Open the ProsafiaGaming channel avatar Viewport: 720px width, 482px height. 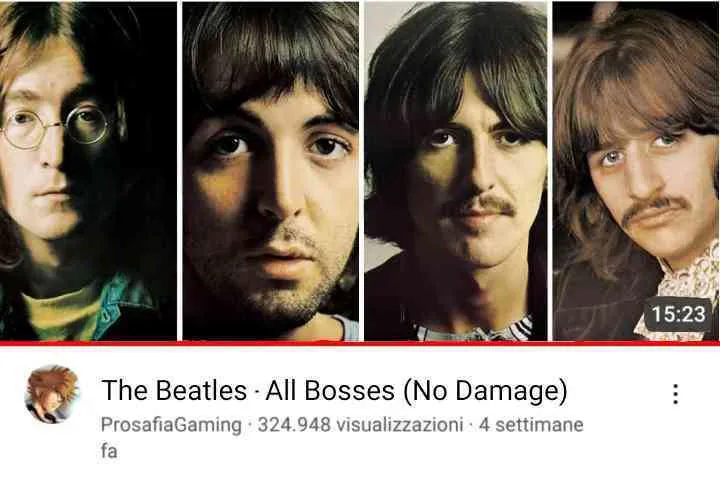point(52,394)
